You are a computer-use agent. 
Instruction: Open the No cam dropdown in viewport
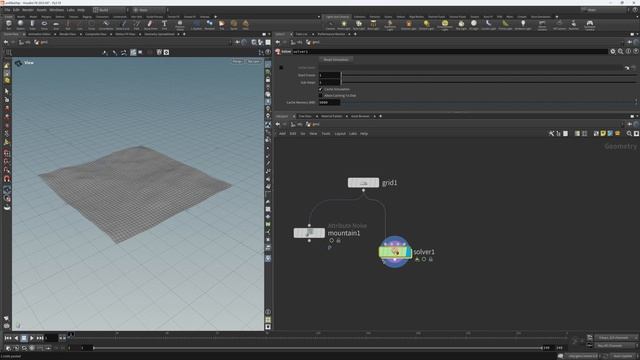(x=253, y=61)
